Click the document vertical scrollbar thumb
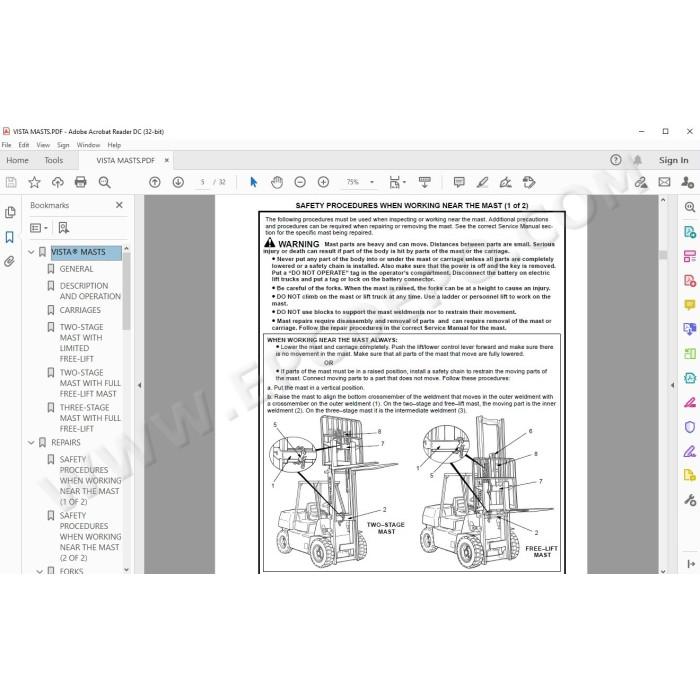The height and width of the screenshot is (700, 700). [663, 254]
